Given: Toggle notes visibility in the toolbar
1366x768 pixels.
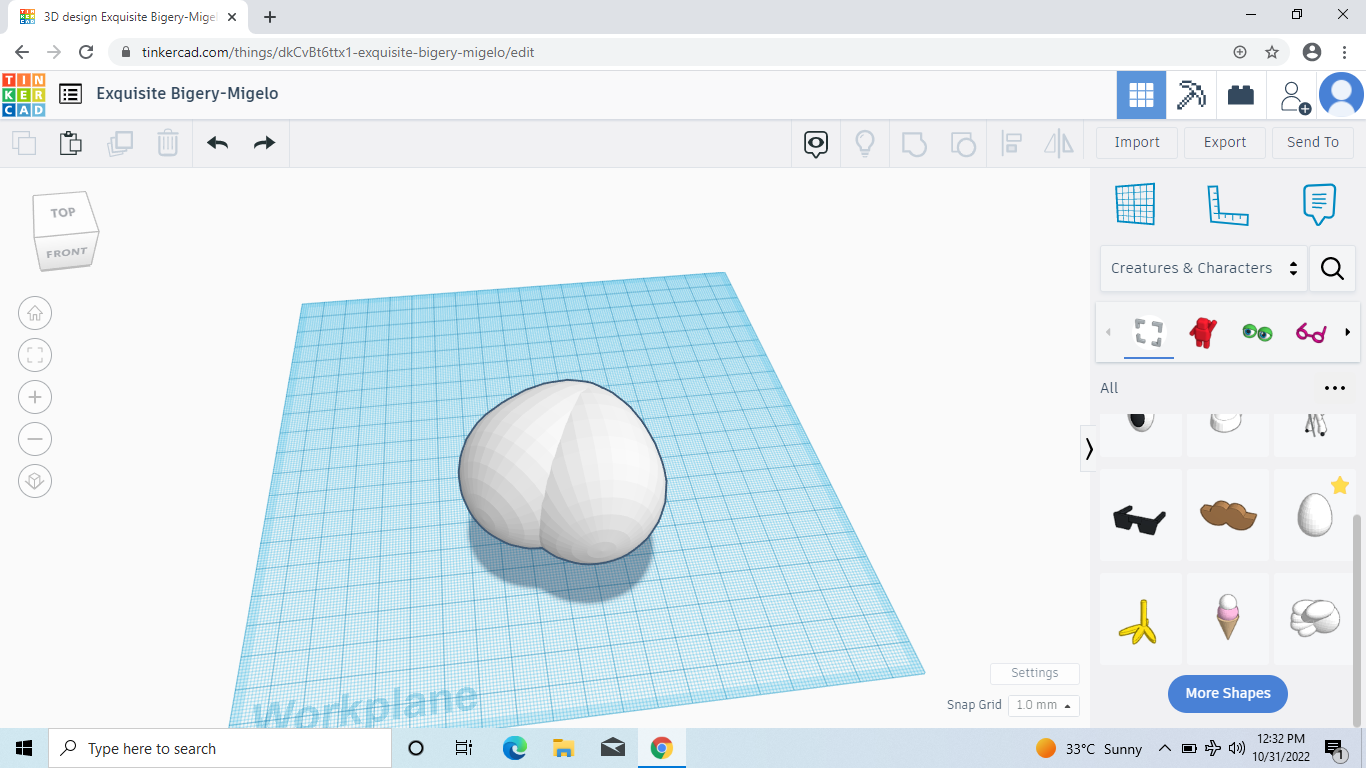Looking at the screenshot, I should coord(815,144).
